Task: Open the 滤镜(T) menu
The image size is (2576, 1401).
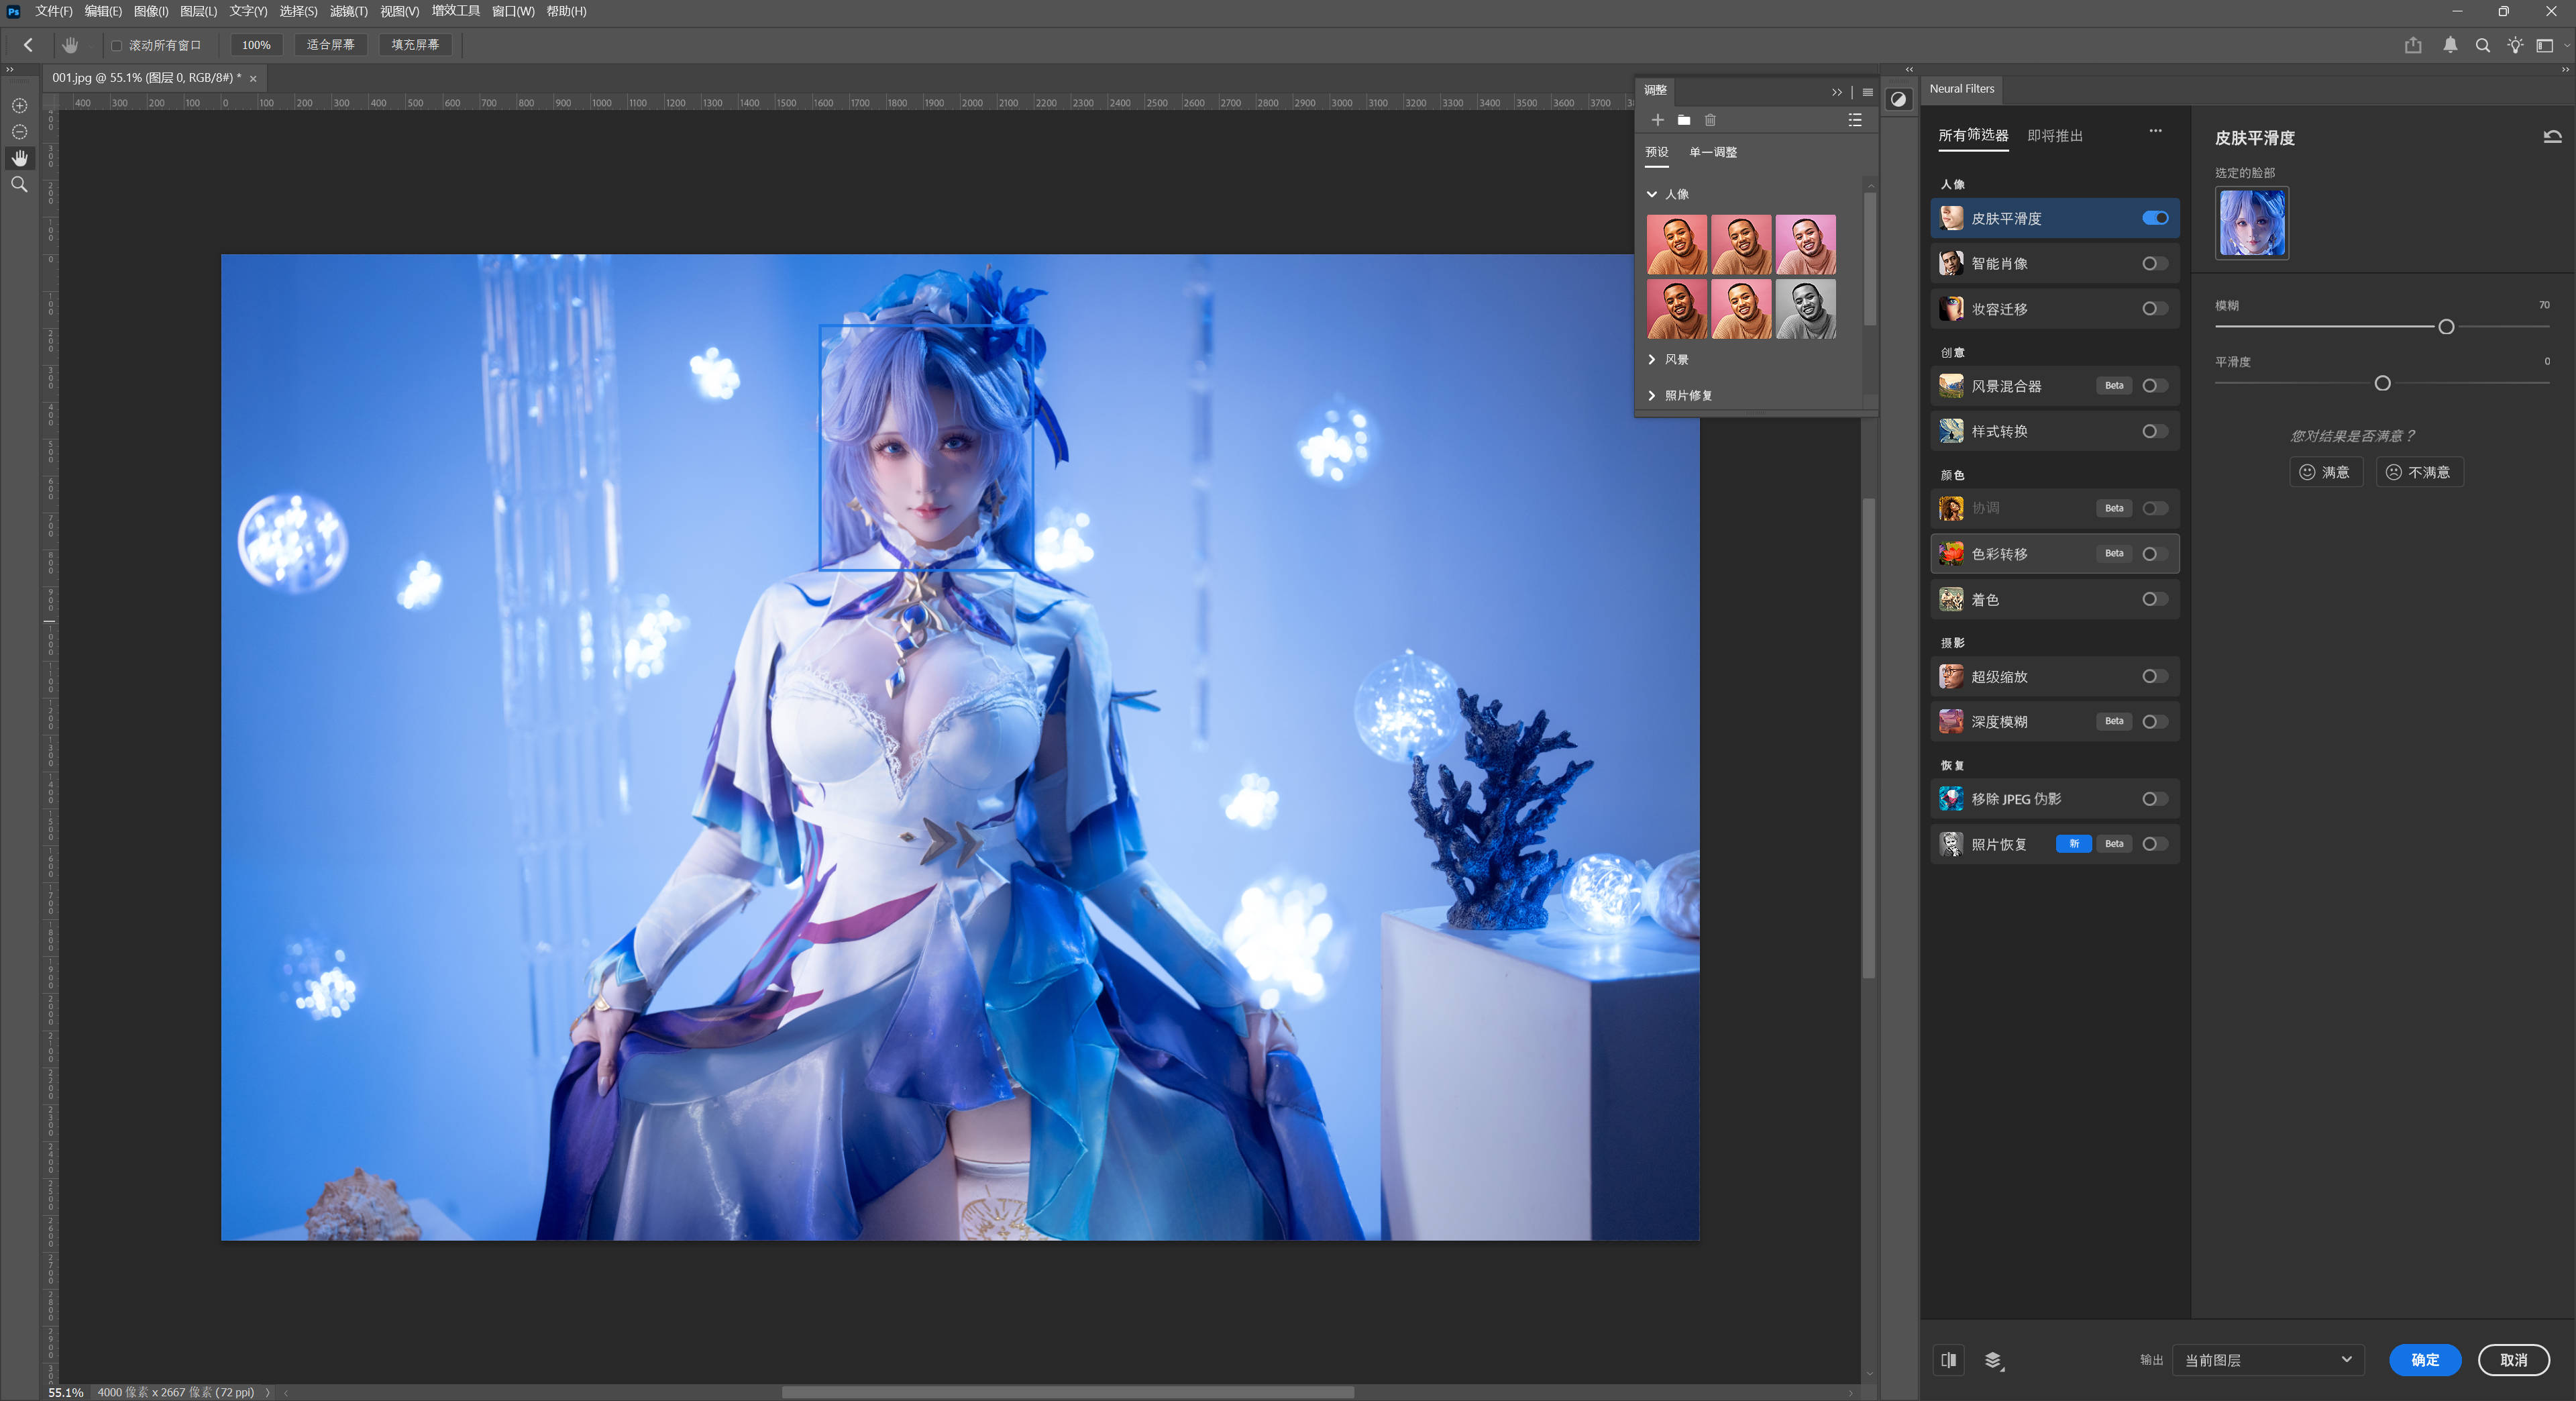Action: tap(349, 11)
